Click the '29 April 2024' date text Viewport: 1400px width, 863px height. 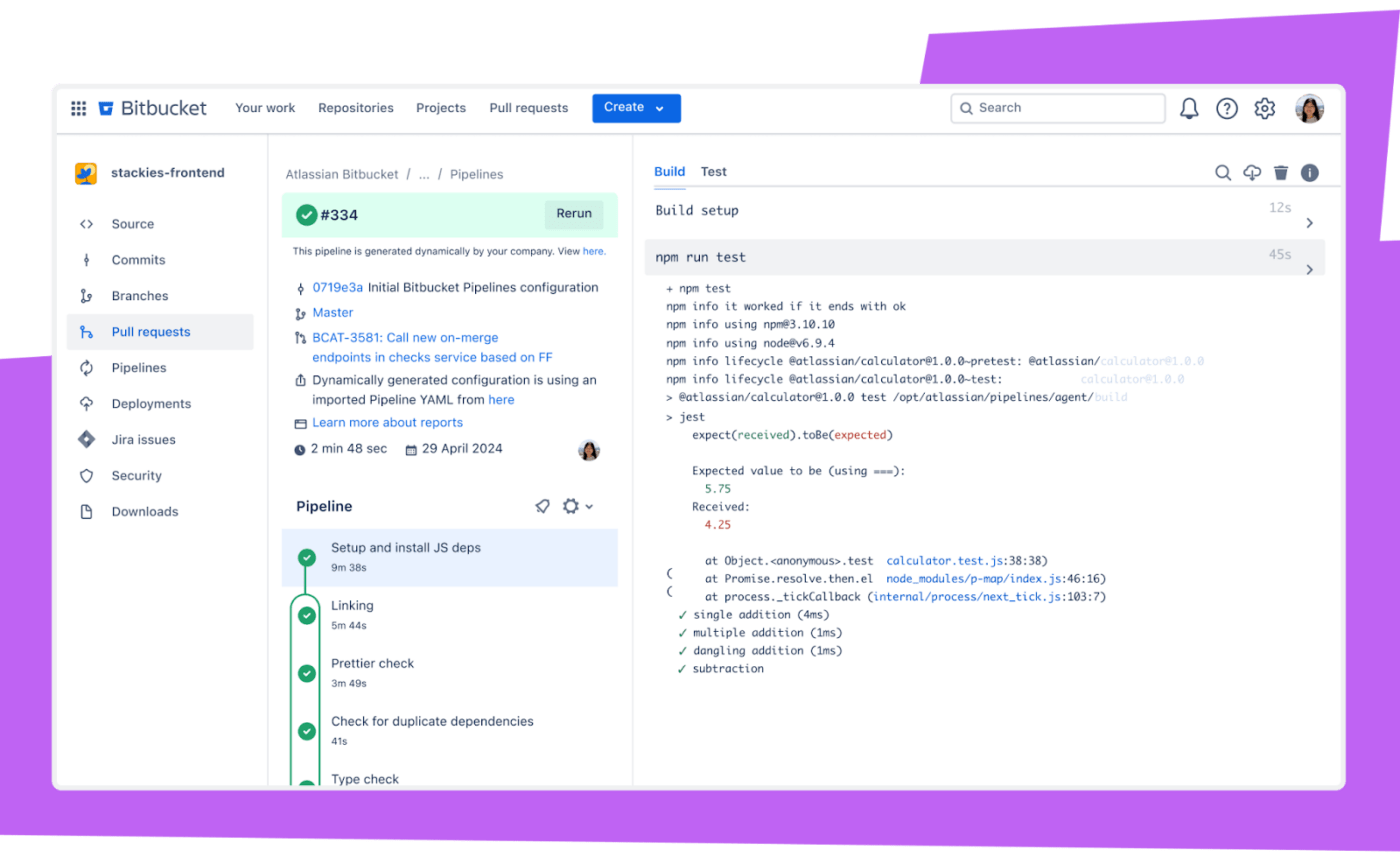(x=462, y=449)
